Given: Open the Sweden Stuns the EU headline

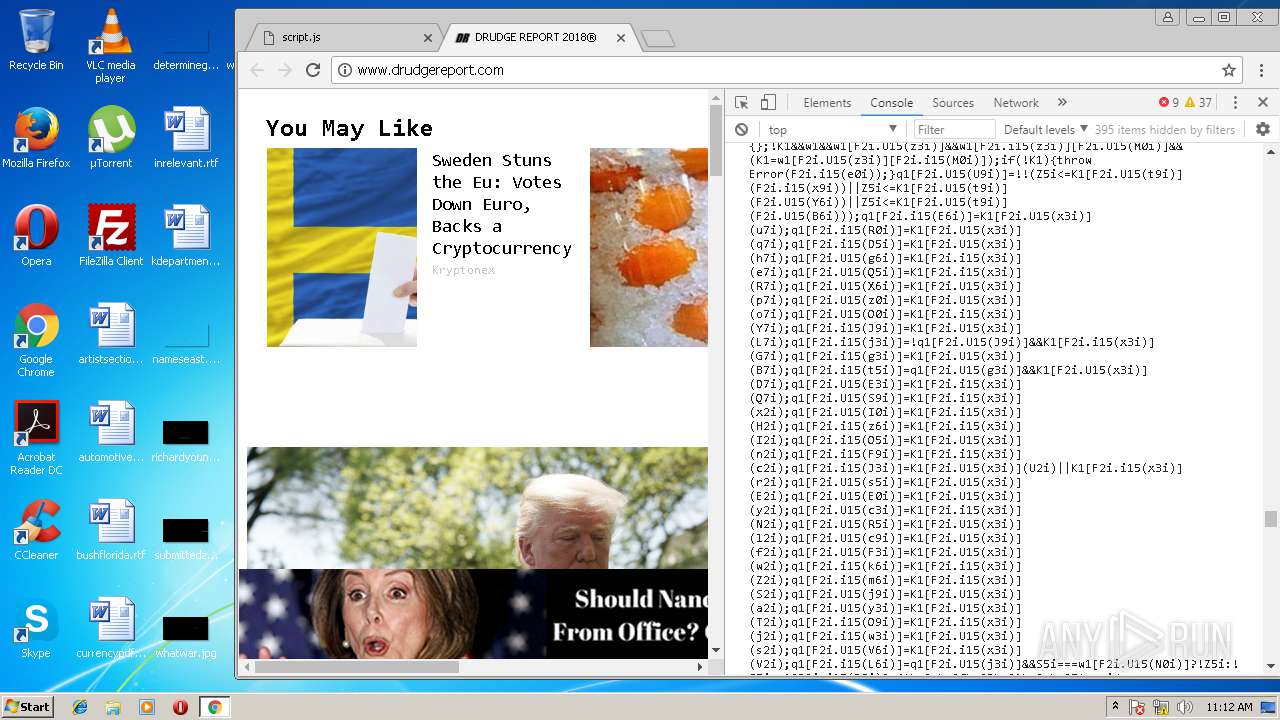Looking at the screenshot, I should [501, 204].
